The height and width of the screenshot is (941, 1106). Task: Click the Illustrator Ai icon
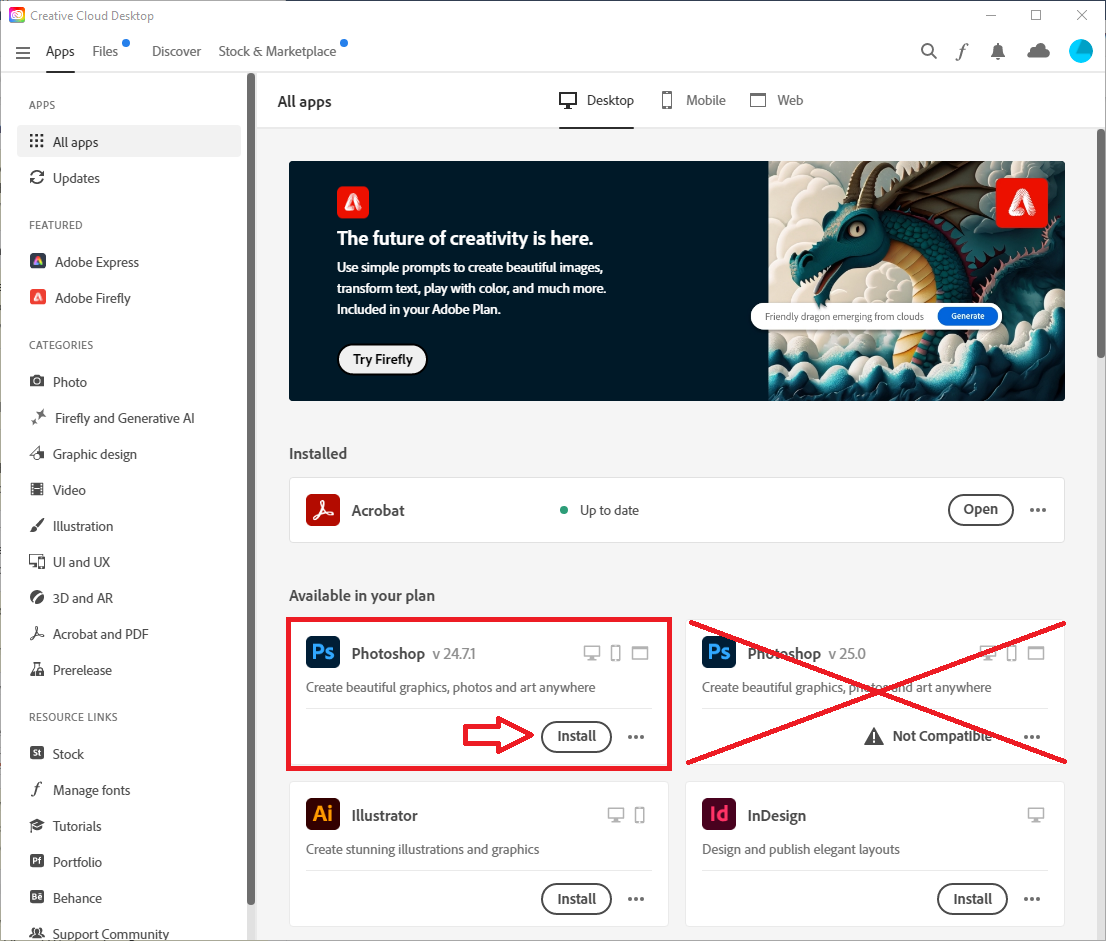coord(322,814)
